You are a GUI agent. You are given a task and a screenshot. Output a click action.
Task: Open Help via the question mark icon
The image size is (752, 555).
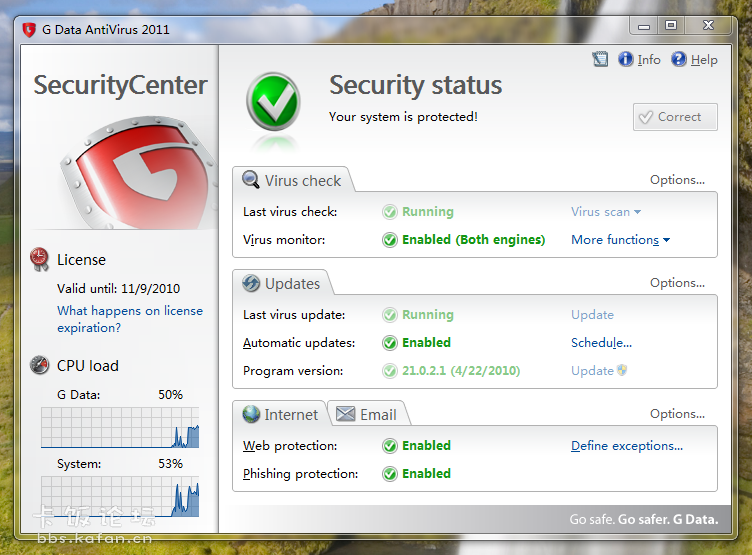click(679, 60)
